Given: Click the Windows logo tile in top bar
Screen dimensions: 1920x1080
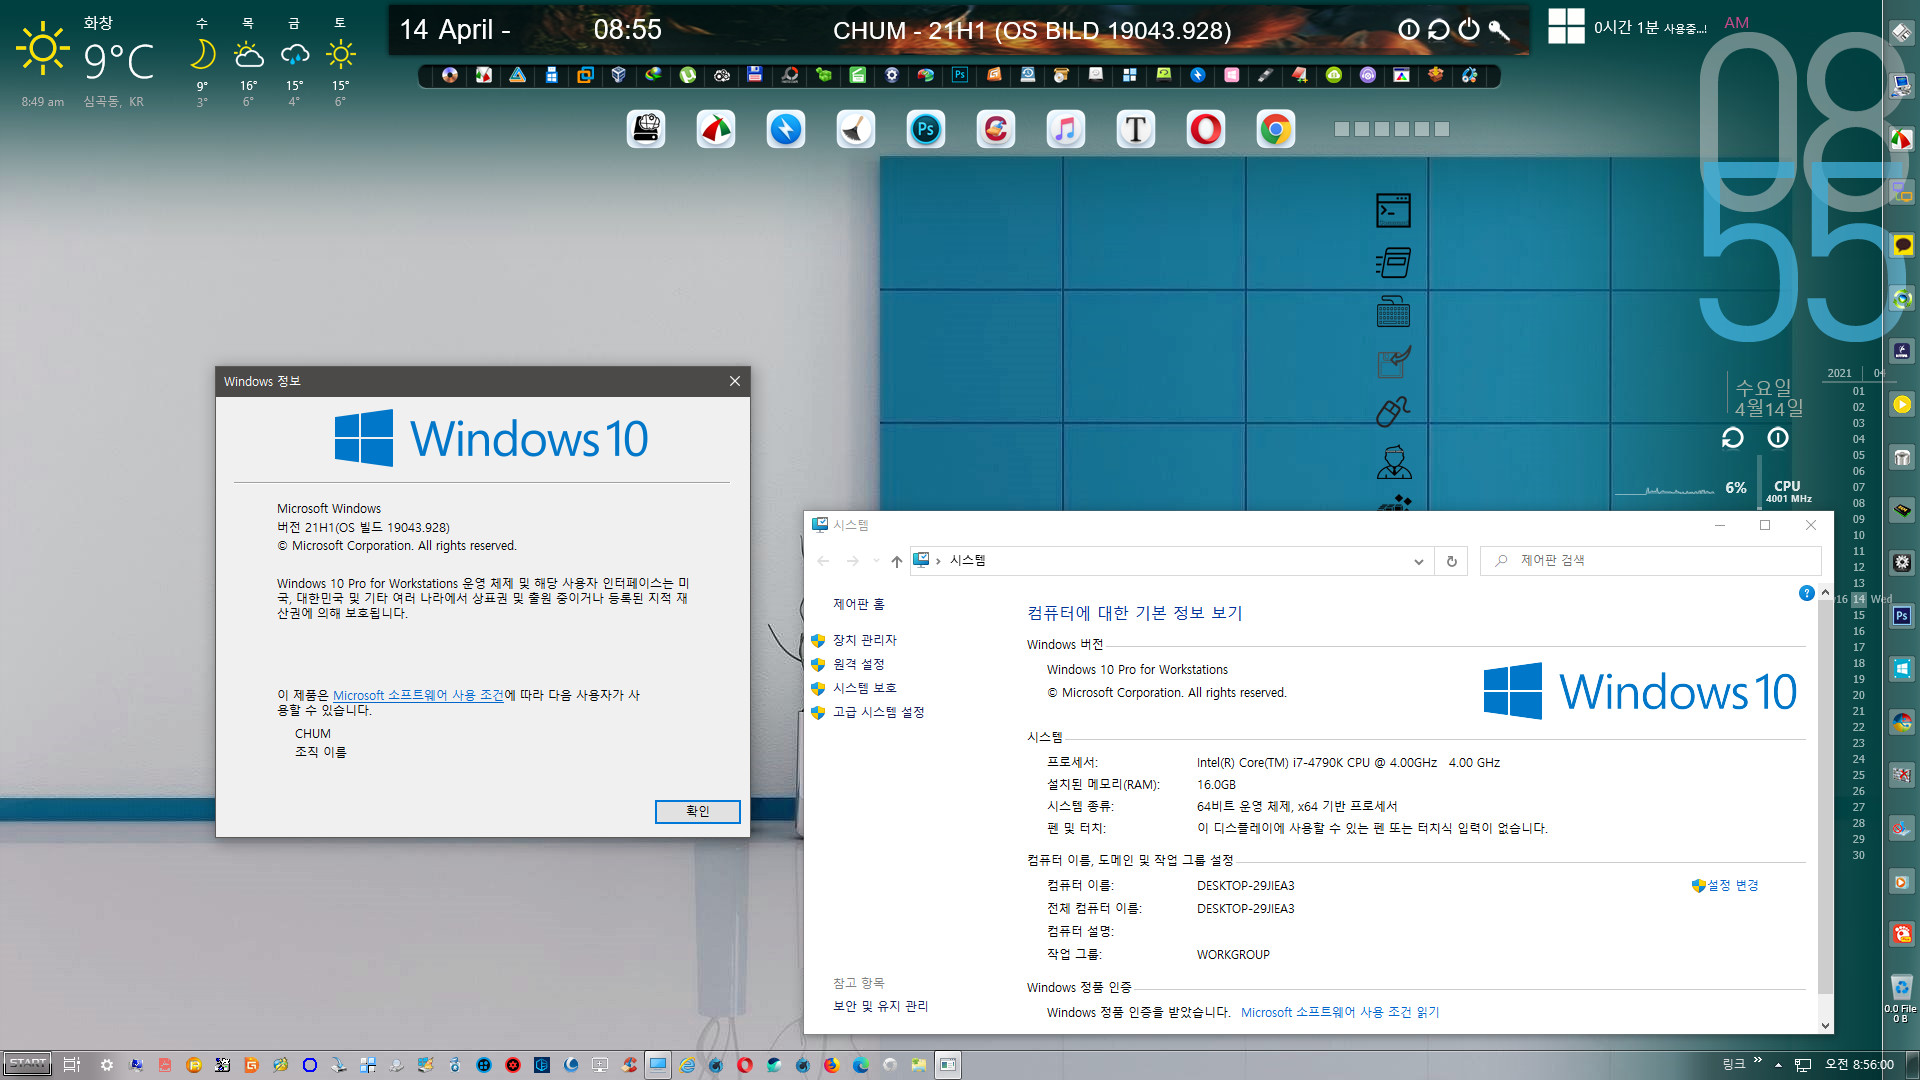Looking at the screenshot, I should click(x=1566, y=27).
